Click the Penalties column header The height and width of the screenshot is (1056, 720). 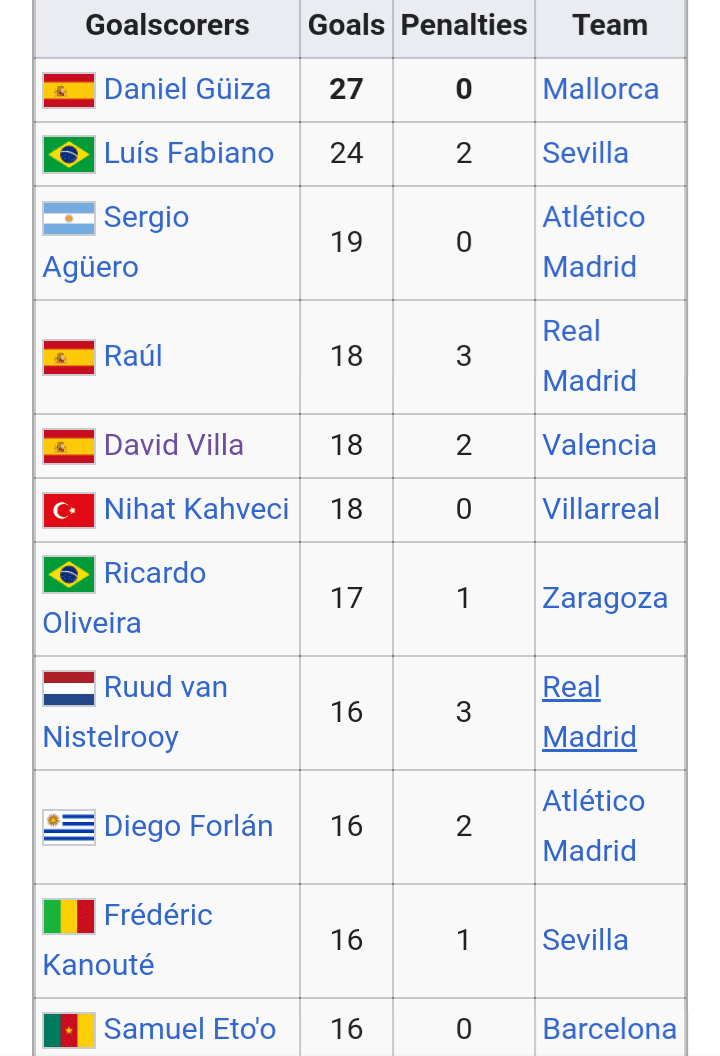(464, 26)
